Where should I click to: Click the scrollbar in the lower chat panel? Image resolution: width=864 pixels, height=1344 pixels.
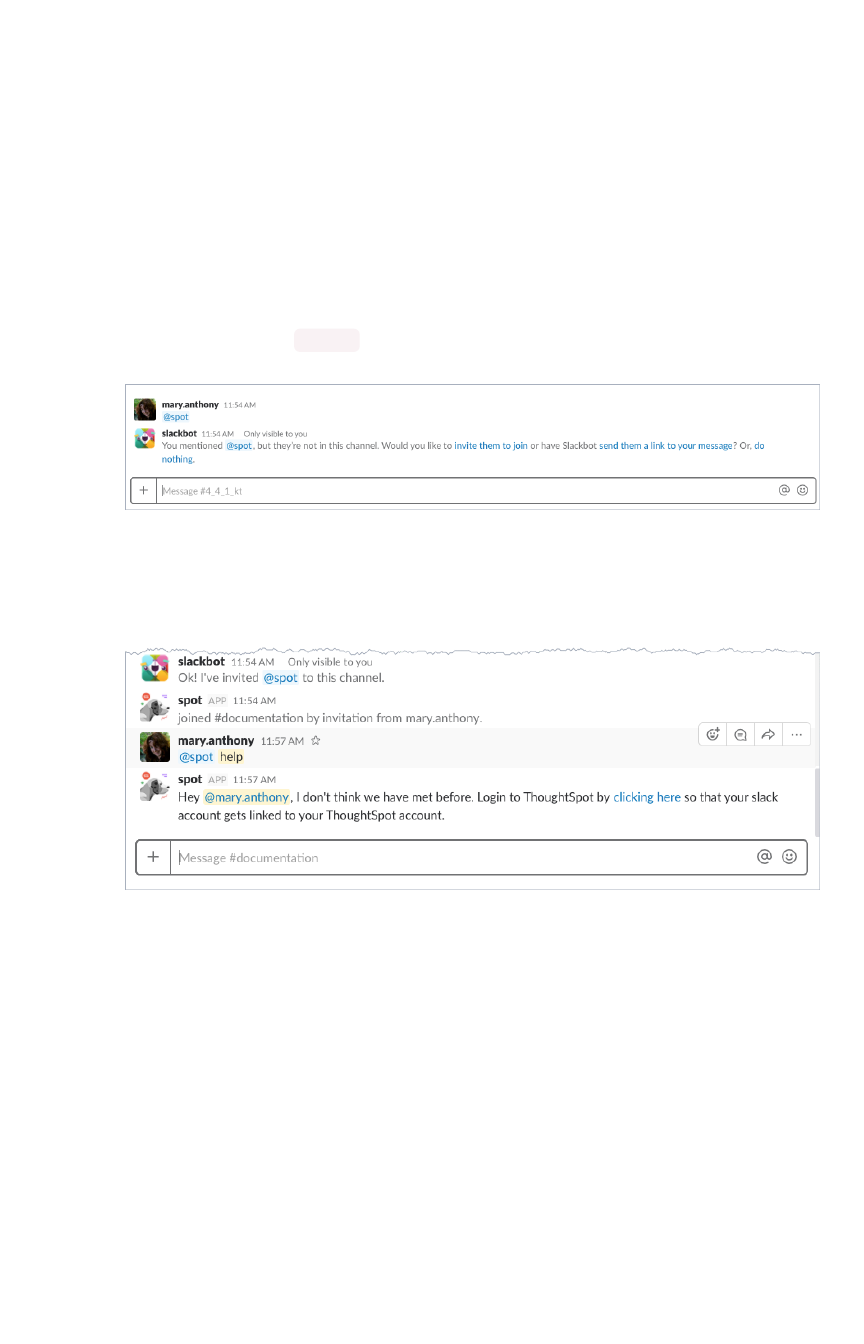pyautogui.click(x=817, y=802)
